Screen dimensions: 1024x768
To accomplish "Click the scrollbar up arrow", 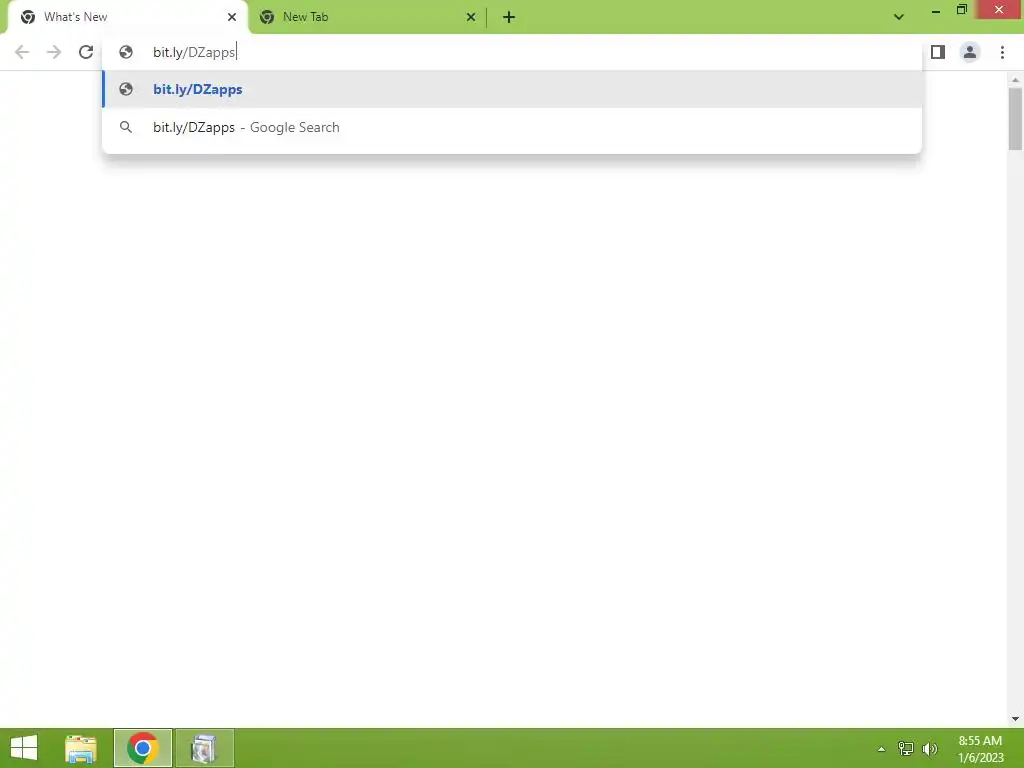I will point(1015,80).
